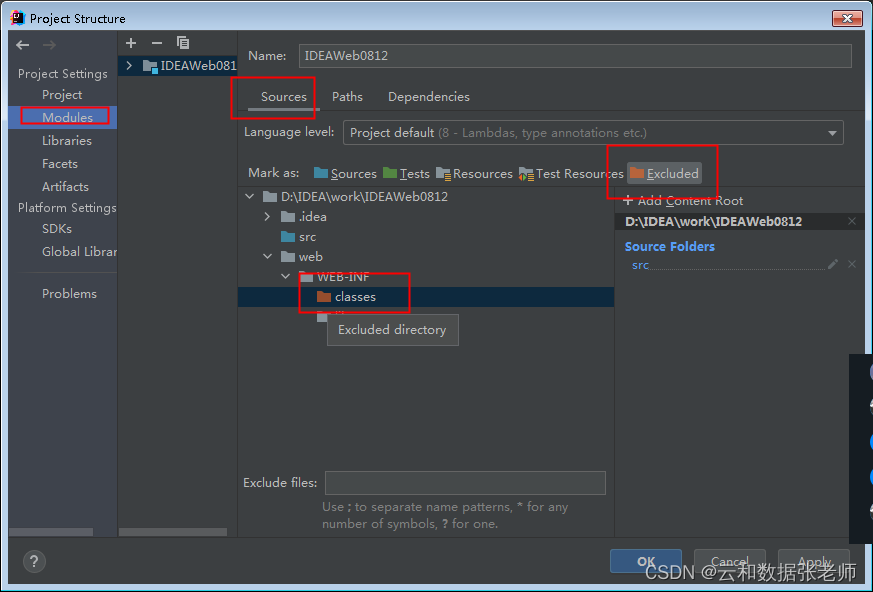Click inside the module Name field
Viewport: 873px width, 592px height.
575,56
